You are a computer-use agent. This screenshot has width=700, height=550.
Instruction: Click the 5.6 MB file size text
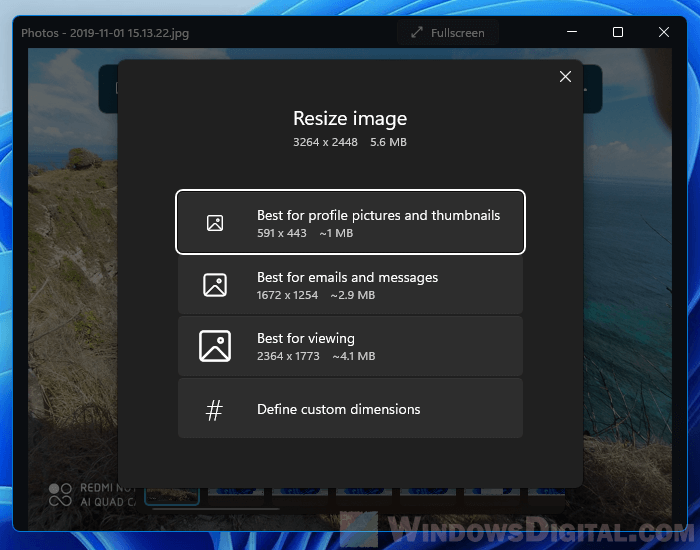388,142
